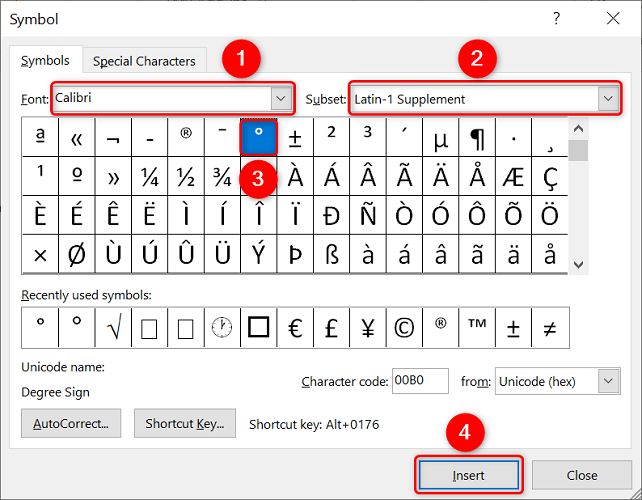Screen dimensions: 642x500
Task: Select the one-half ½ fraction symbol
Action: (186, 177)
